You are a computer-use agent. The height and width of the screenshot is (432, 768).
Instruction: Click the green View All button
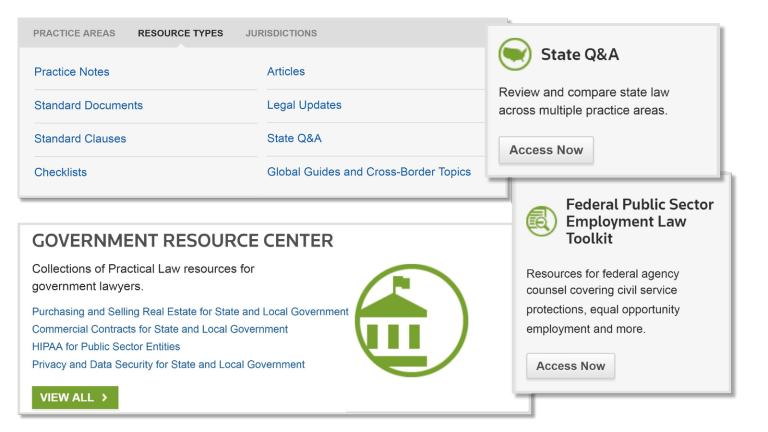75,397
